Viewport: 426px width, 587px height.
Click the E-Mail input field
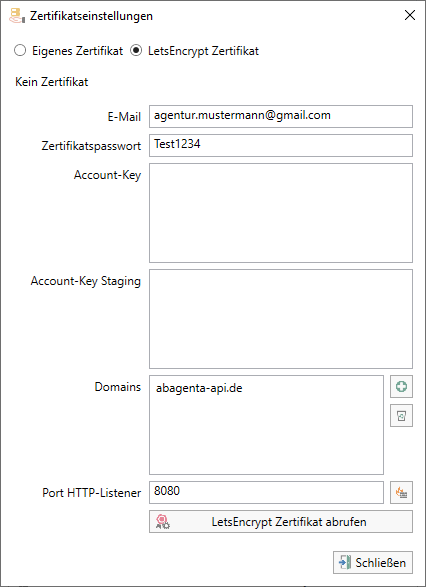coord(281,116)
